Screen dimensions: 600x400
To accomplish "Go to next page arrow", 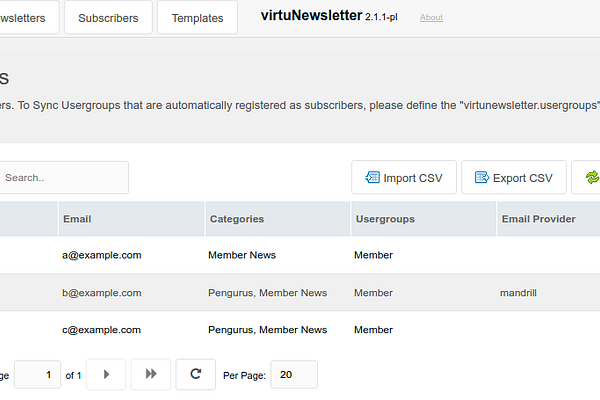I will point(106,374).
